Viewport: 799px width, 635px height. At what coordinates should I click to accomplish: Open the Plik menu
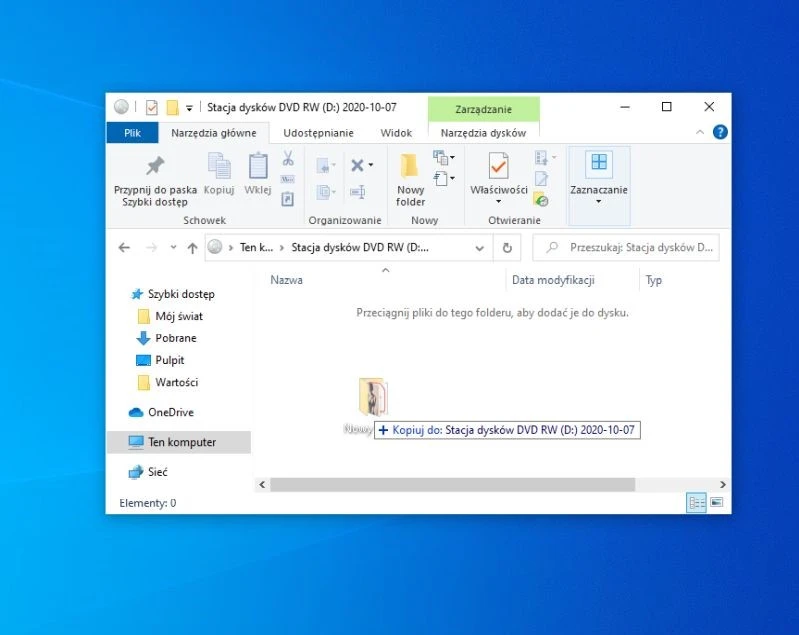tap(132, 132)
